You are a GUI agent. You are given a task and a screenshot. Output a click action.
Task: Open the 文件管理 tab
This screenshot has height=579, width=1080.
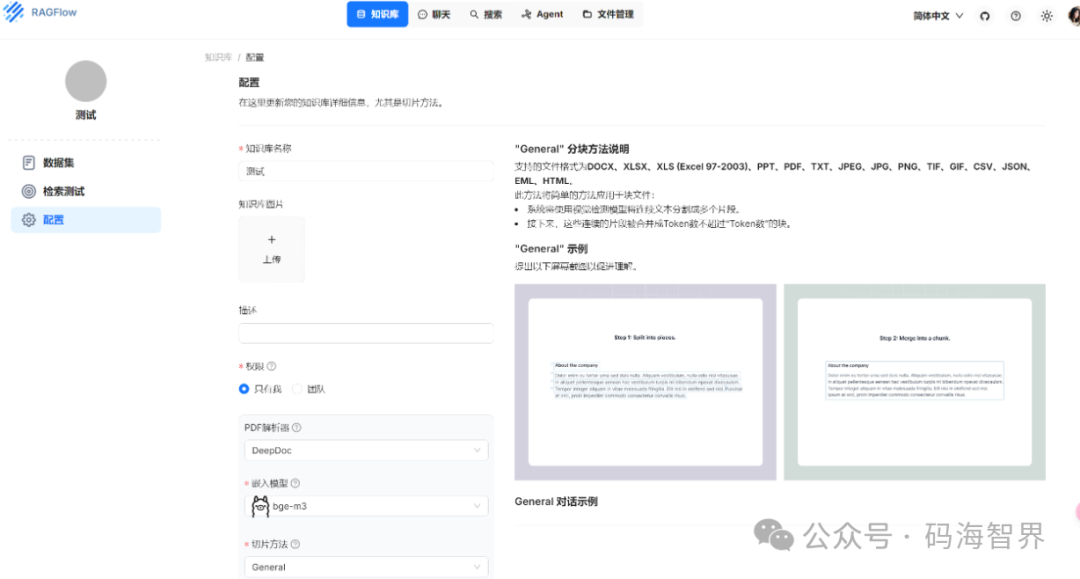(x=608, y=14)
